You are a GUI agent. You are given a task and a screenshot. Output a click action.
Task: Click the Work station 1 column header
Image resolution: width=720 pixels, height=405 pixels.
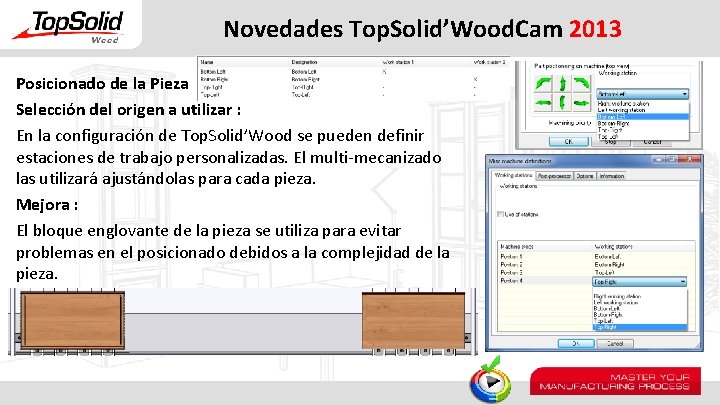coord(398,62)
